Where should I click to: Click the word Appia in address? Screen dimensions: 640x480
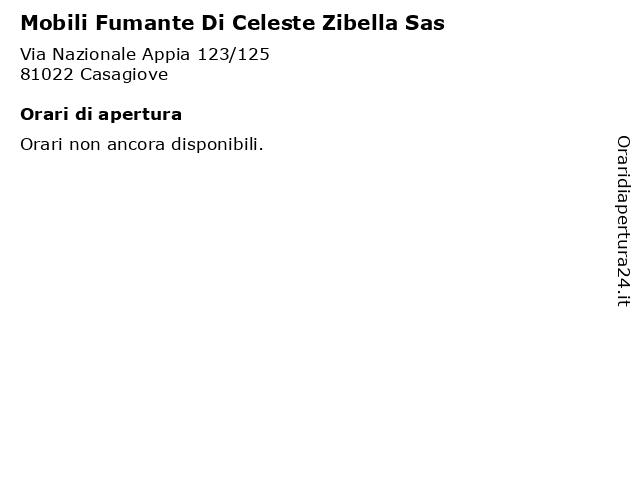tap(166, 55)
